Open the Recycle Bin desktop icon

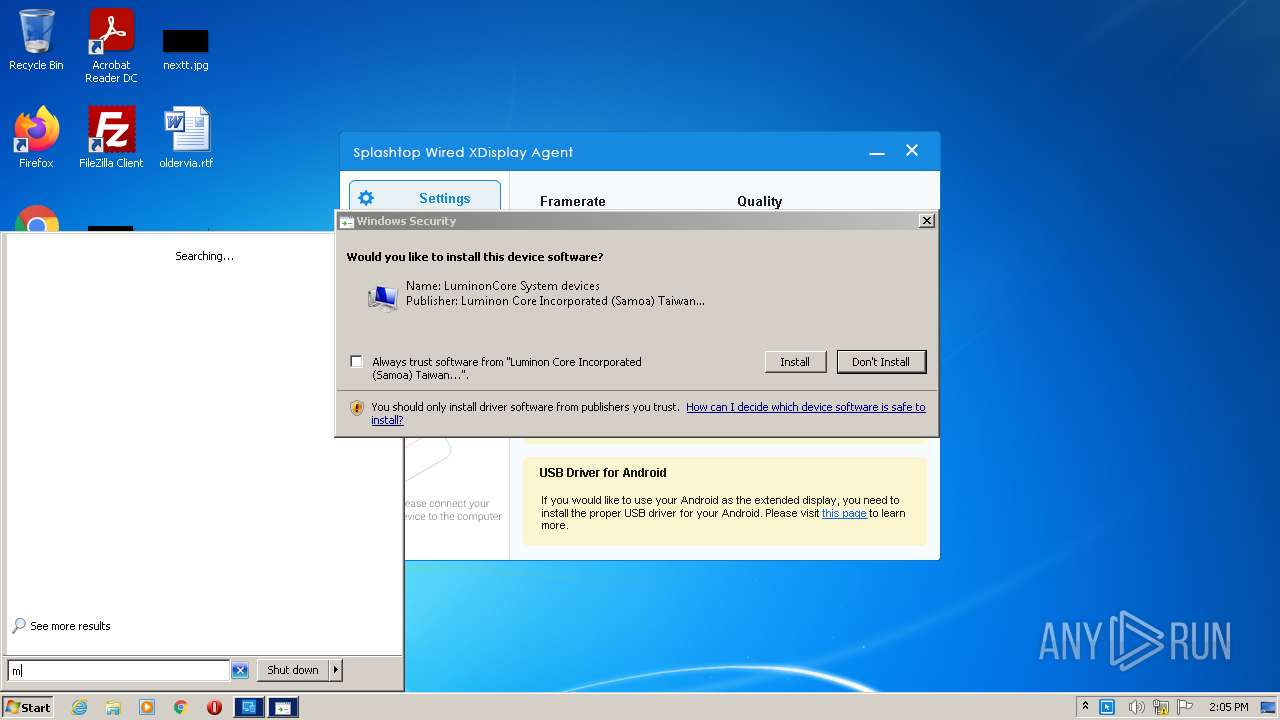coord(36,40)
